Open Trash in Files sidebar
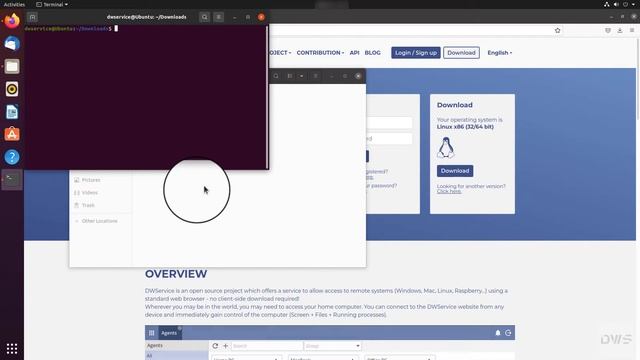The width and height of the screenshot is (640, 360). 88,205
